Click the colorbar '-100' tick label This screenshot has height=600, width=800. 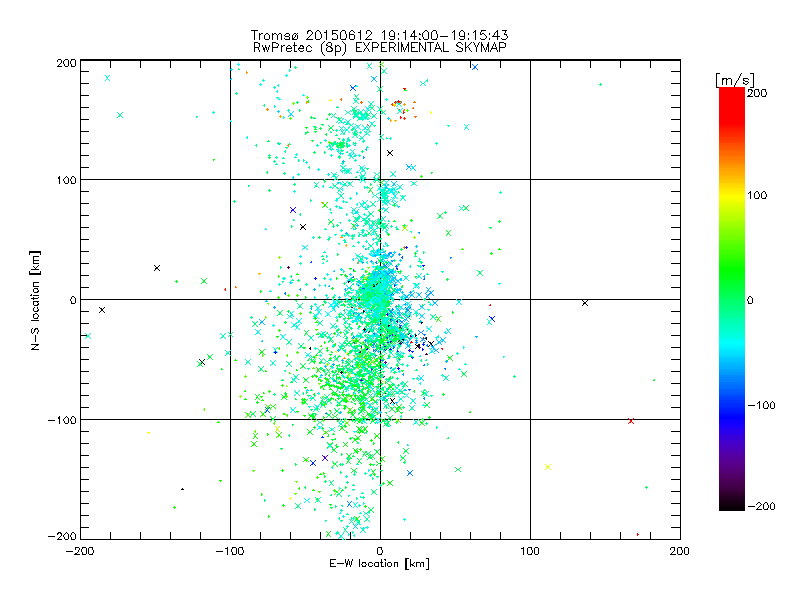[x=761, y=405]
